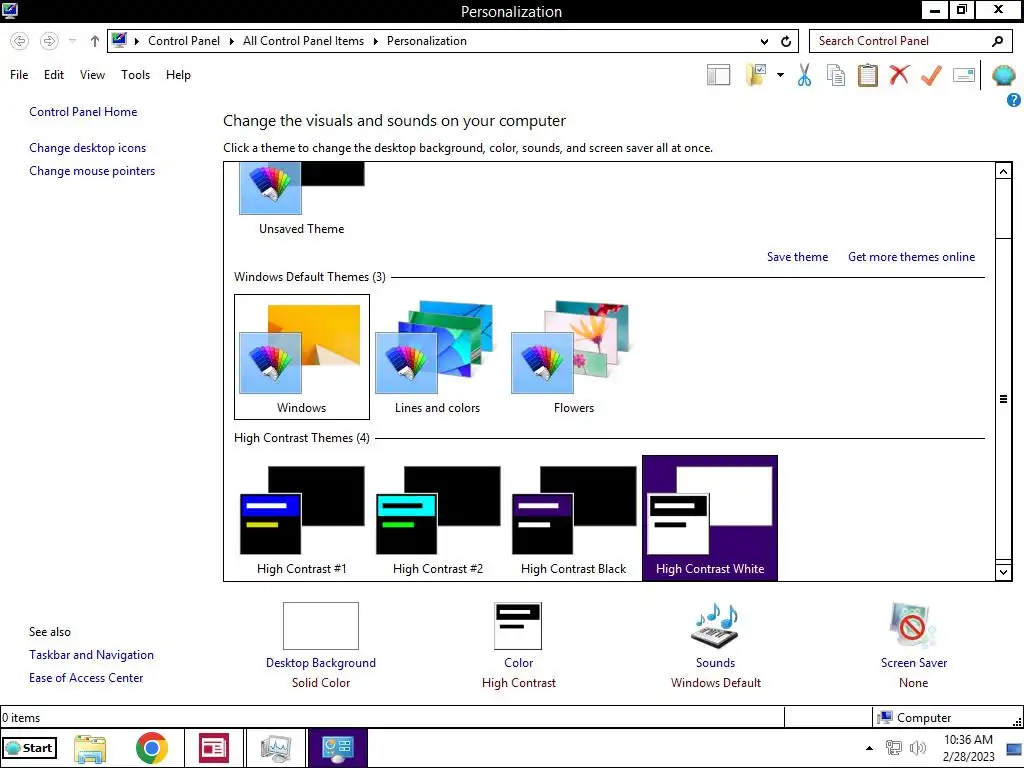Click the Properties toolbar icon

click(964, 75)
